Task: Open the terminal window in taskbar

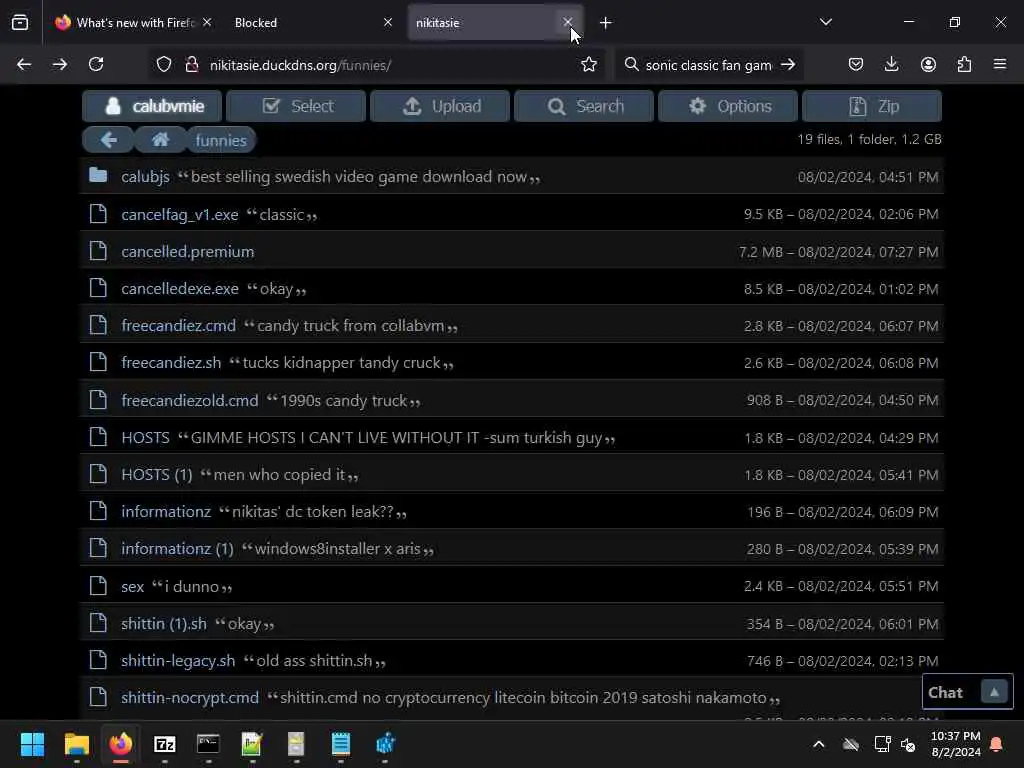Action: 208,744
